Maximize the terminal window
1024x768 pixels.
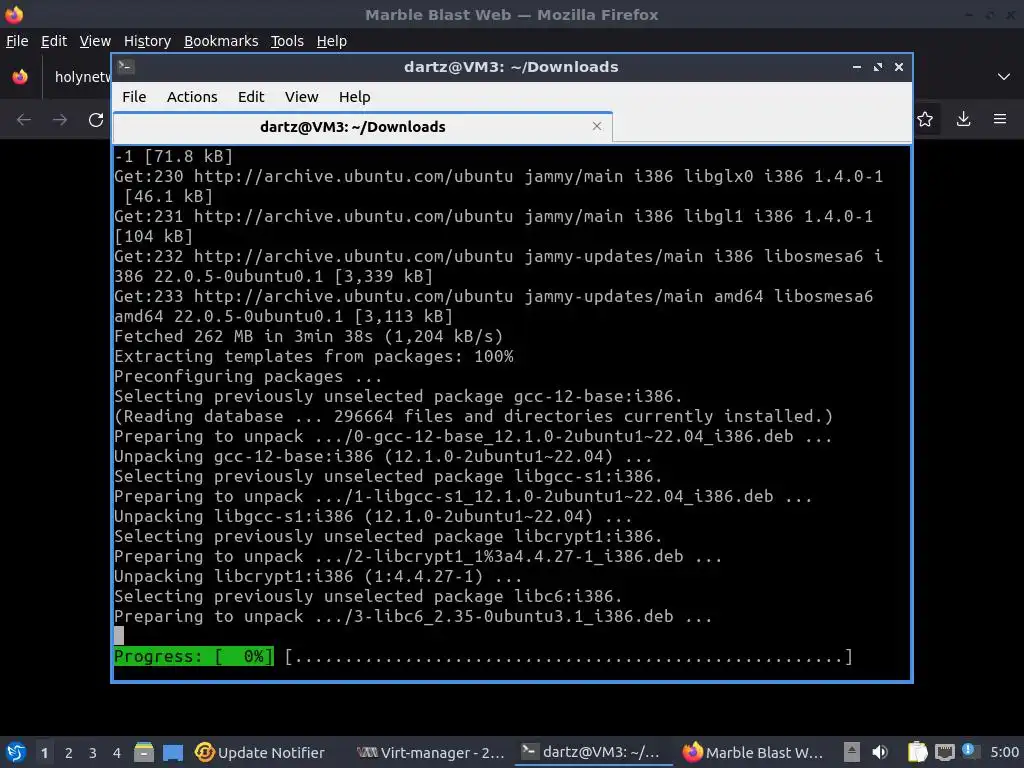(x=878, y=67)
